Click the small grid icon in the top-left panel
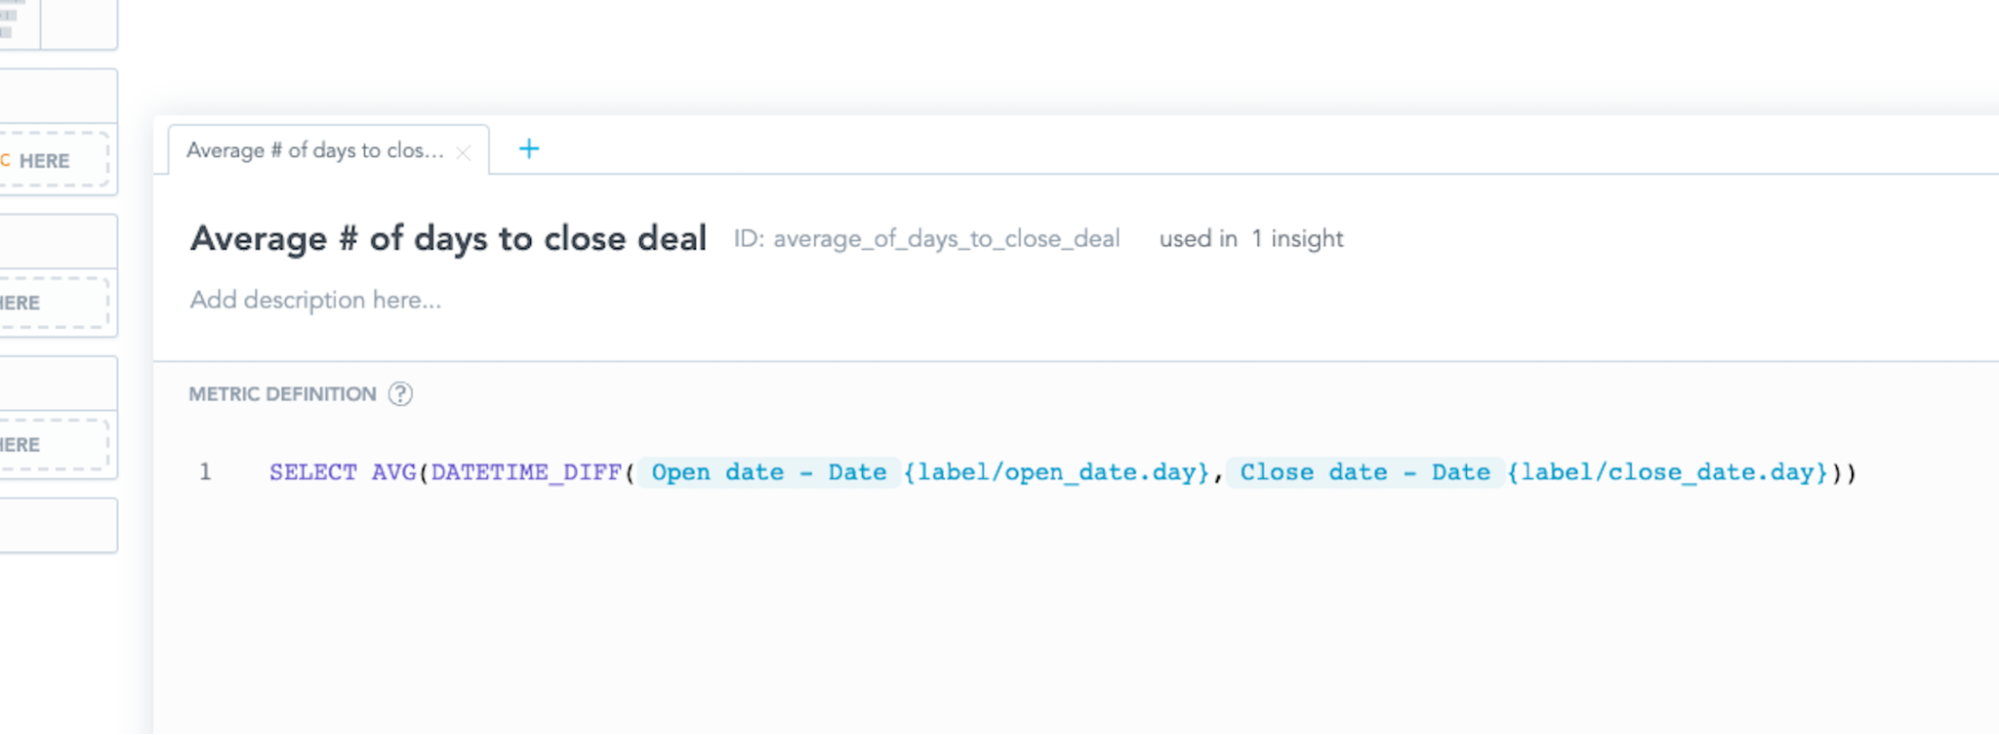 click(9, 17)
